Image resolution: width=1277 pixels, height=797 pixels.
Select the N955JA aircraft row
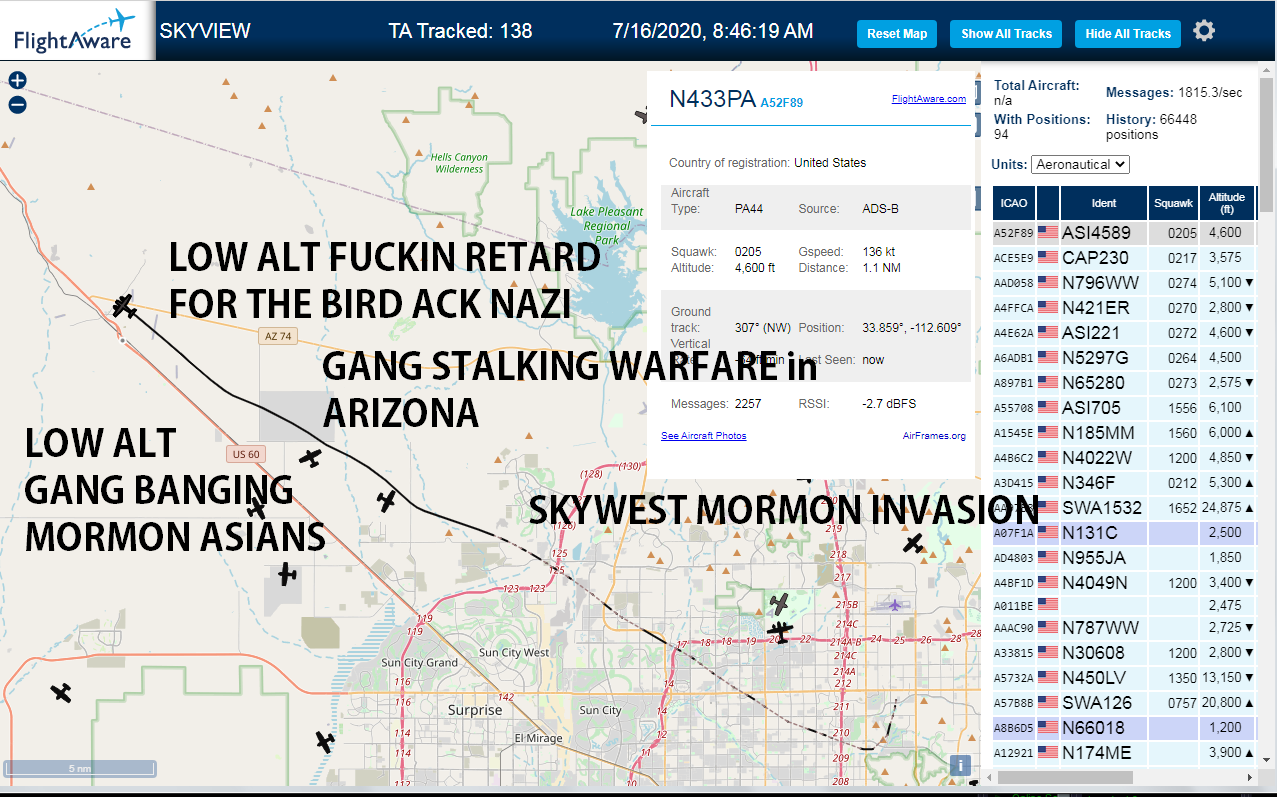1125,558
